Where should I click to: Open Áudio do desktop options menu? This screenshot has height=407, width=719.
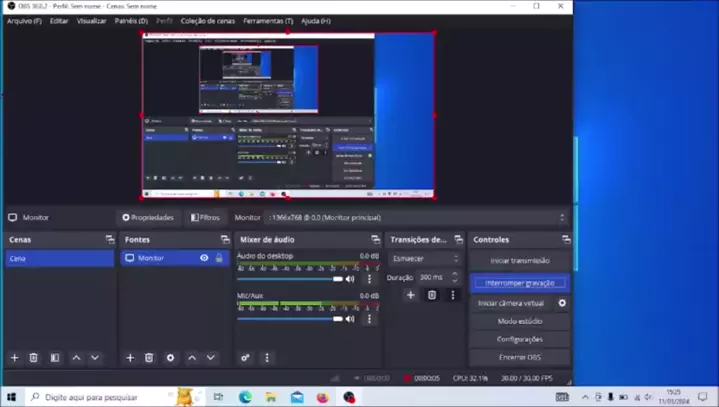(369, 279)
